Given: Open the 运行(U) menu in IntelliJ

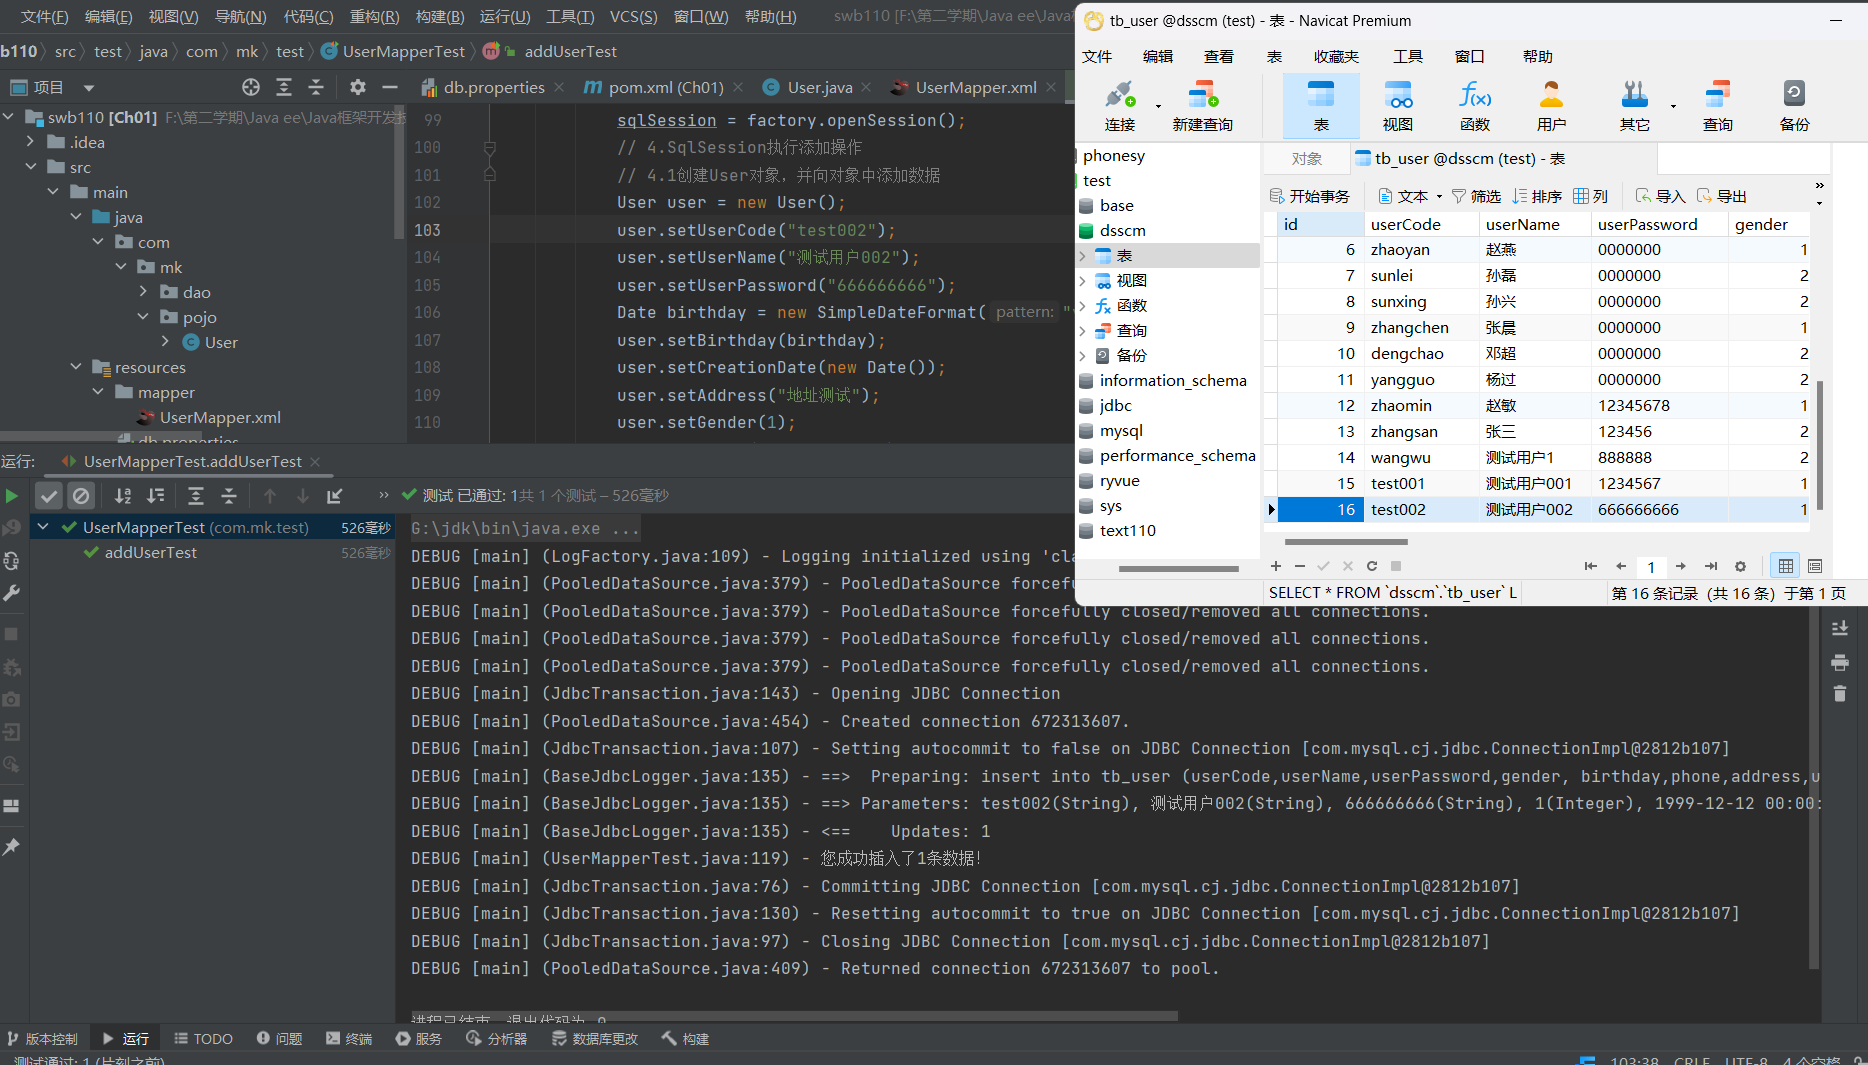Looking at the screenshot, I should 505,16.
